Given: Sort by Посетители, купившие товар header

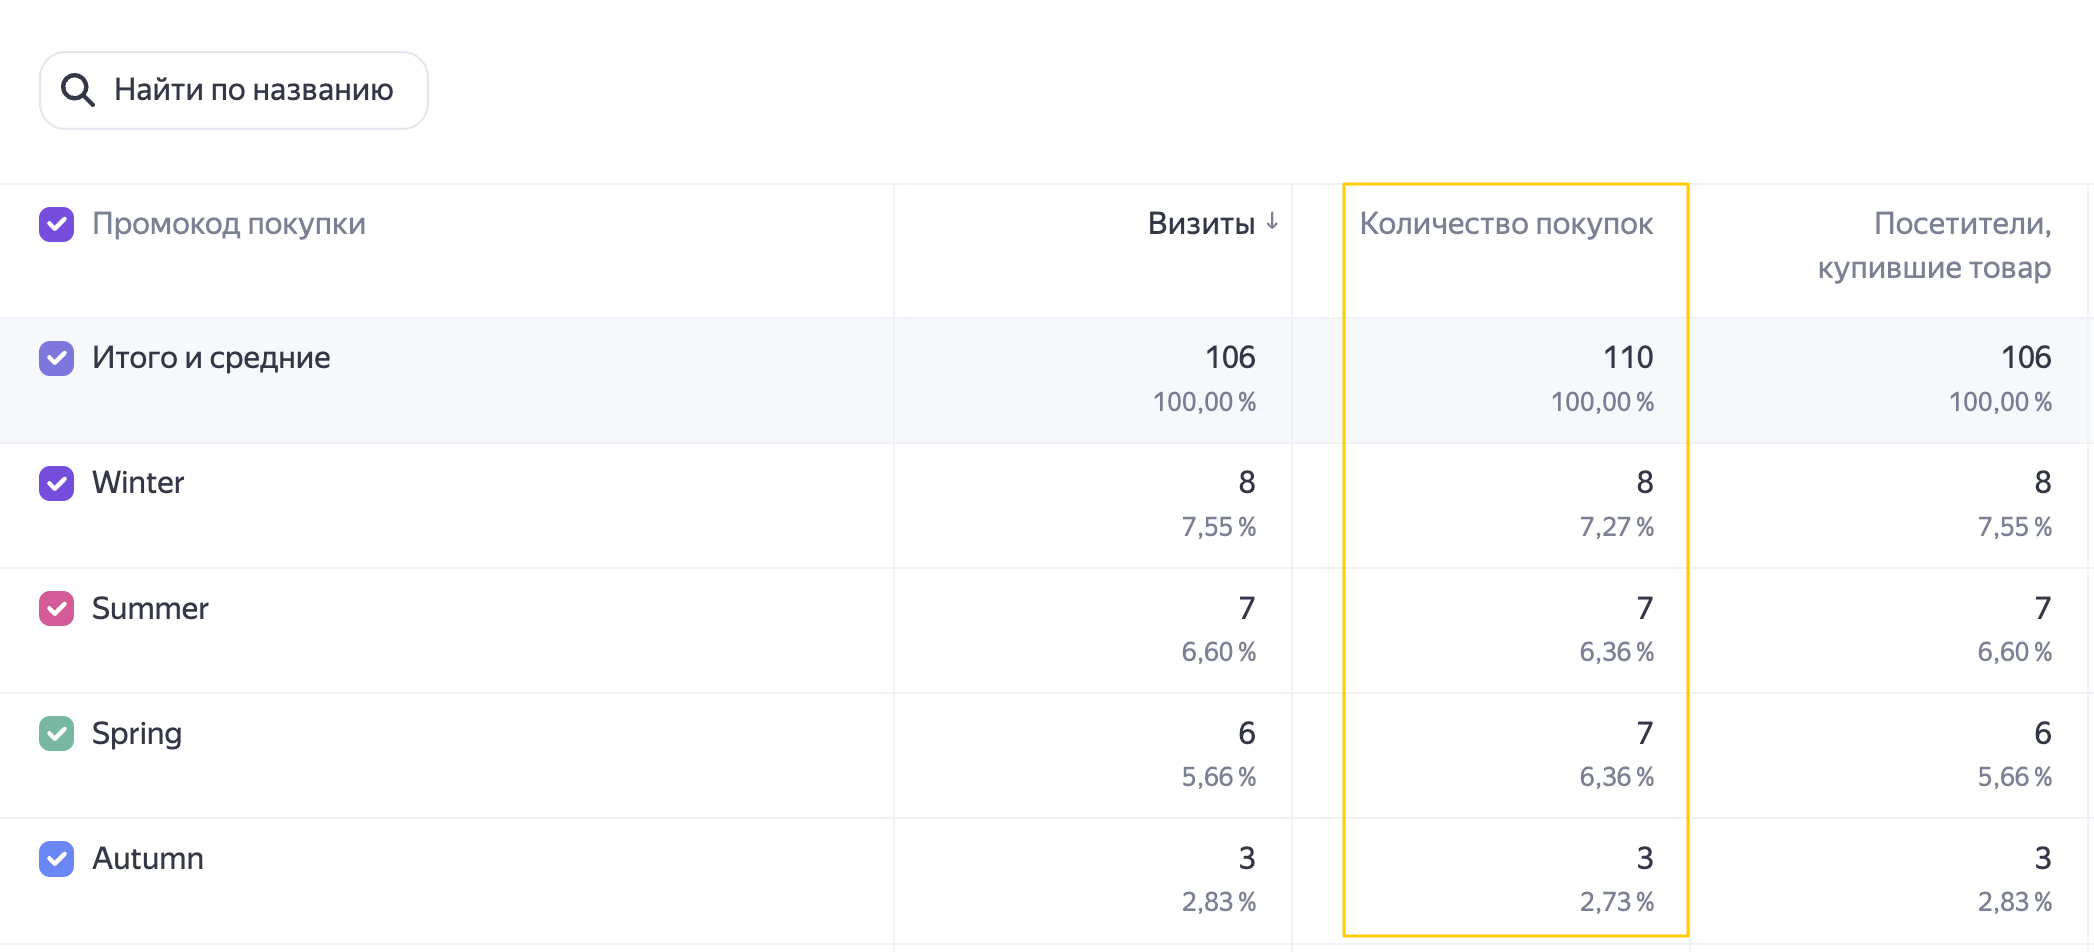Looking at the screenshot, I should coord(1934,245).
